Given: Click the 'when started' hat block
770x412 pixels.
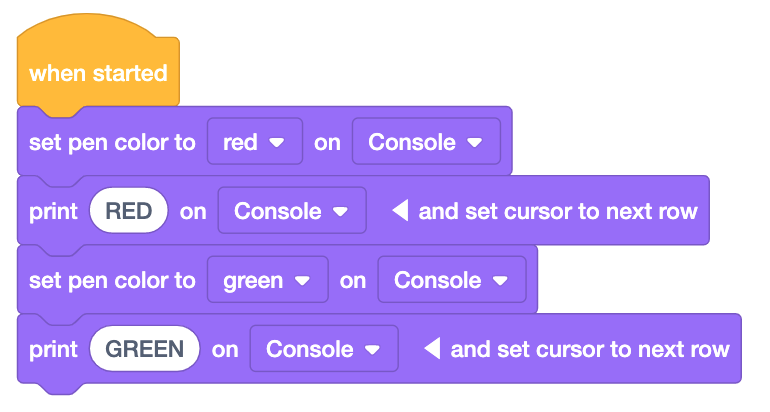Looking at the screenshot, I should click(97, 74).
